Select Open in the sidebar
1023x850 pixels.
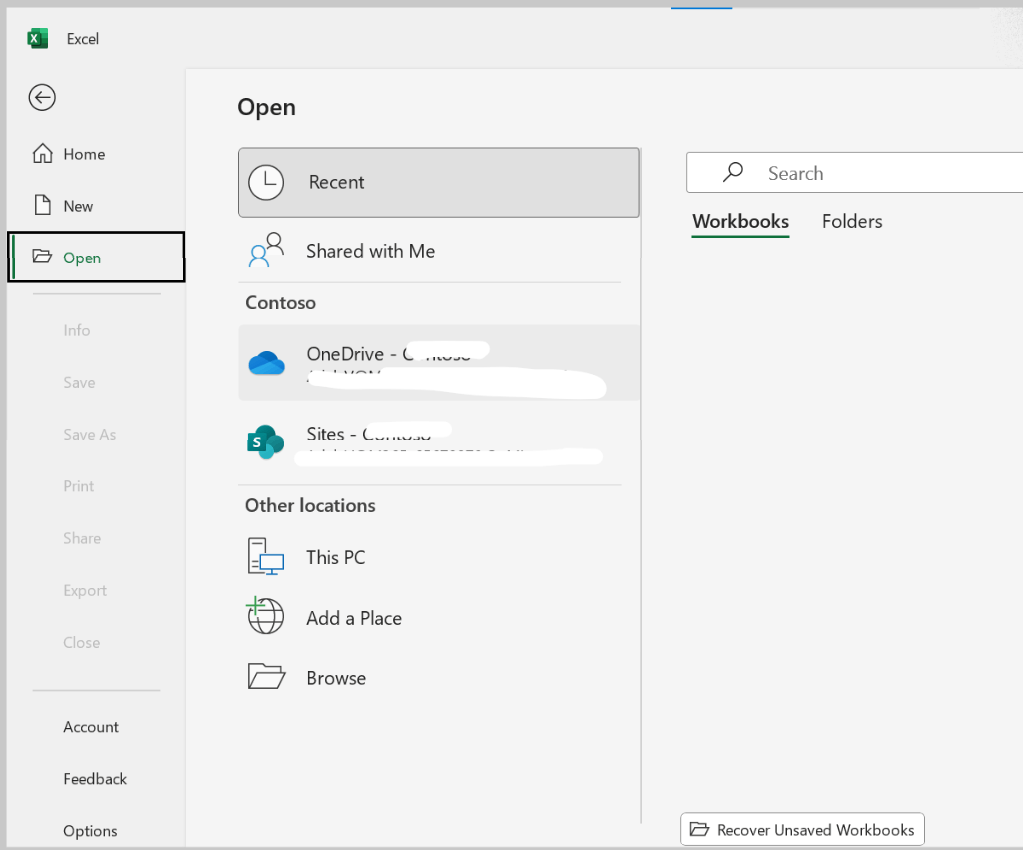96,257
